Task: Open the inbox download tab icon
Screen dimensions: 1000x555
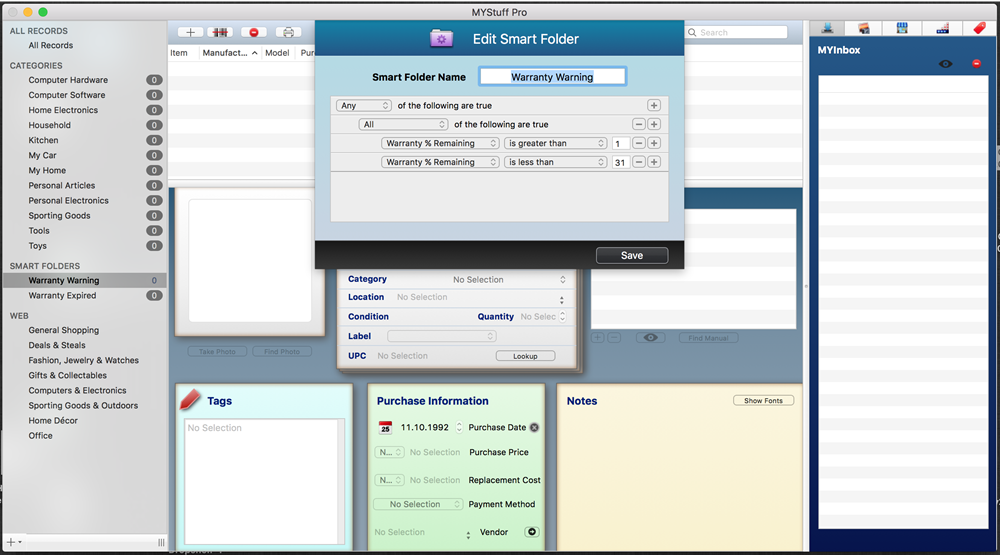Action: coord(827,28)
